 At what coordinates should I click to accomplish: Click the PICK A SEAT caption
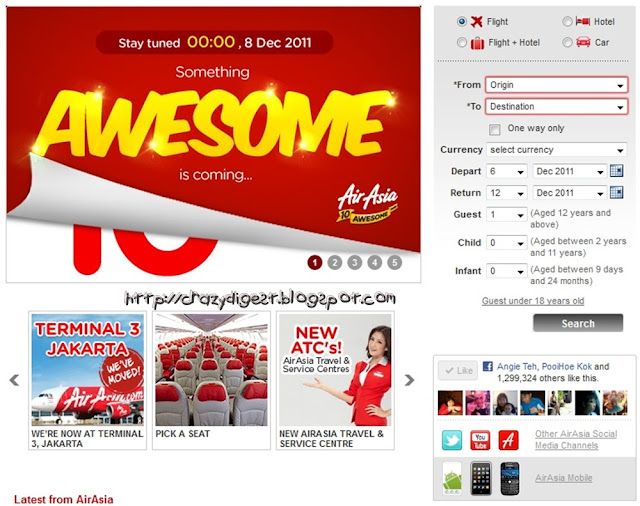pos(182,434)
